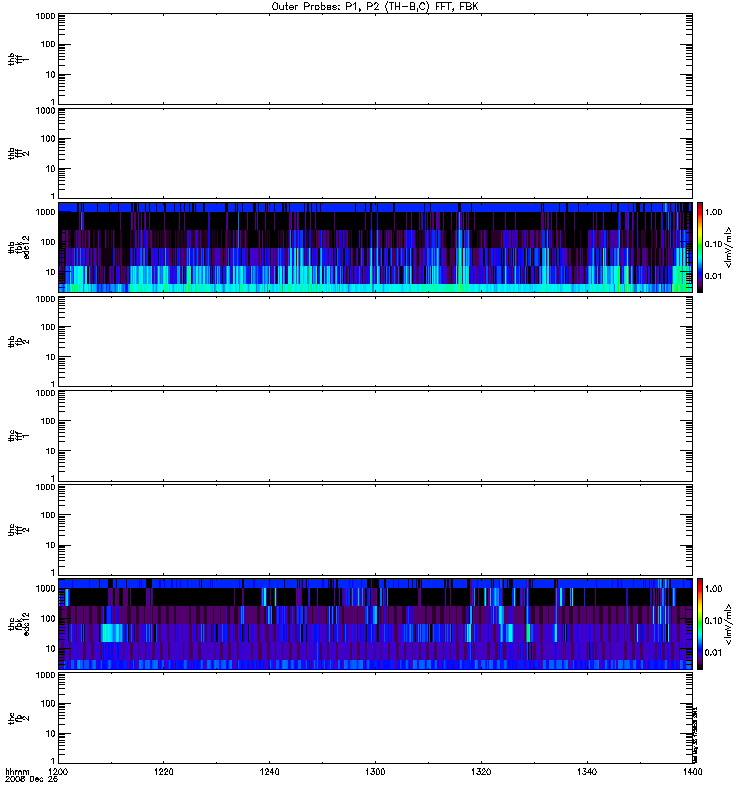Click the '2008 Dec 26' date label
Image resolution: width=750 pixels, height=800 pixels.
point(32,780)
